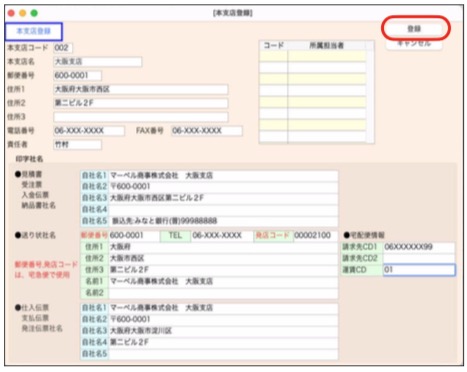Screen dimensions: 467x372
Task: Click first row of 所属担当者 table
Action: tap(312, 56)
